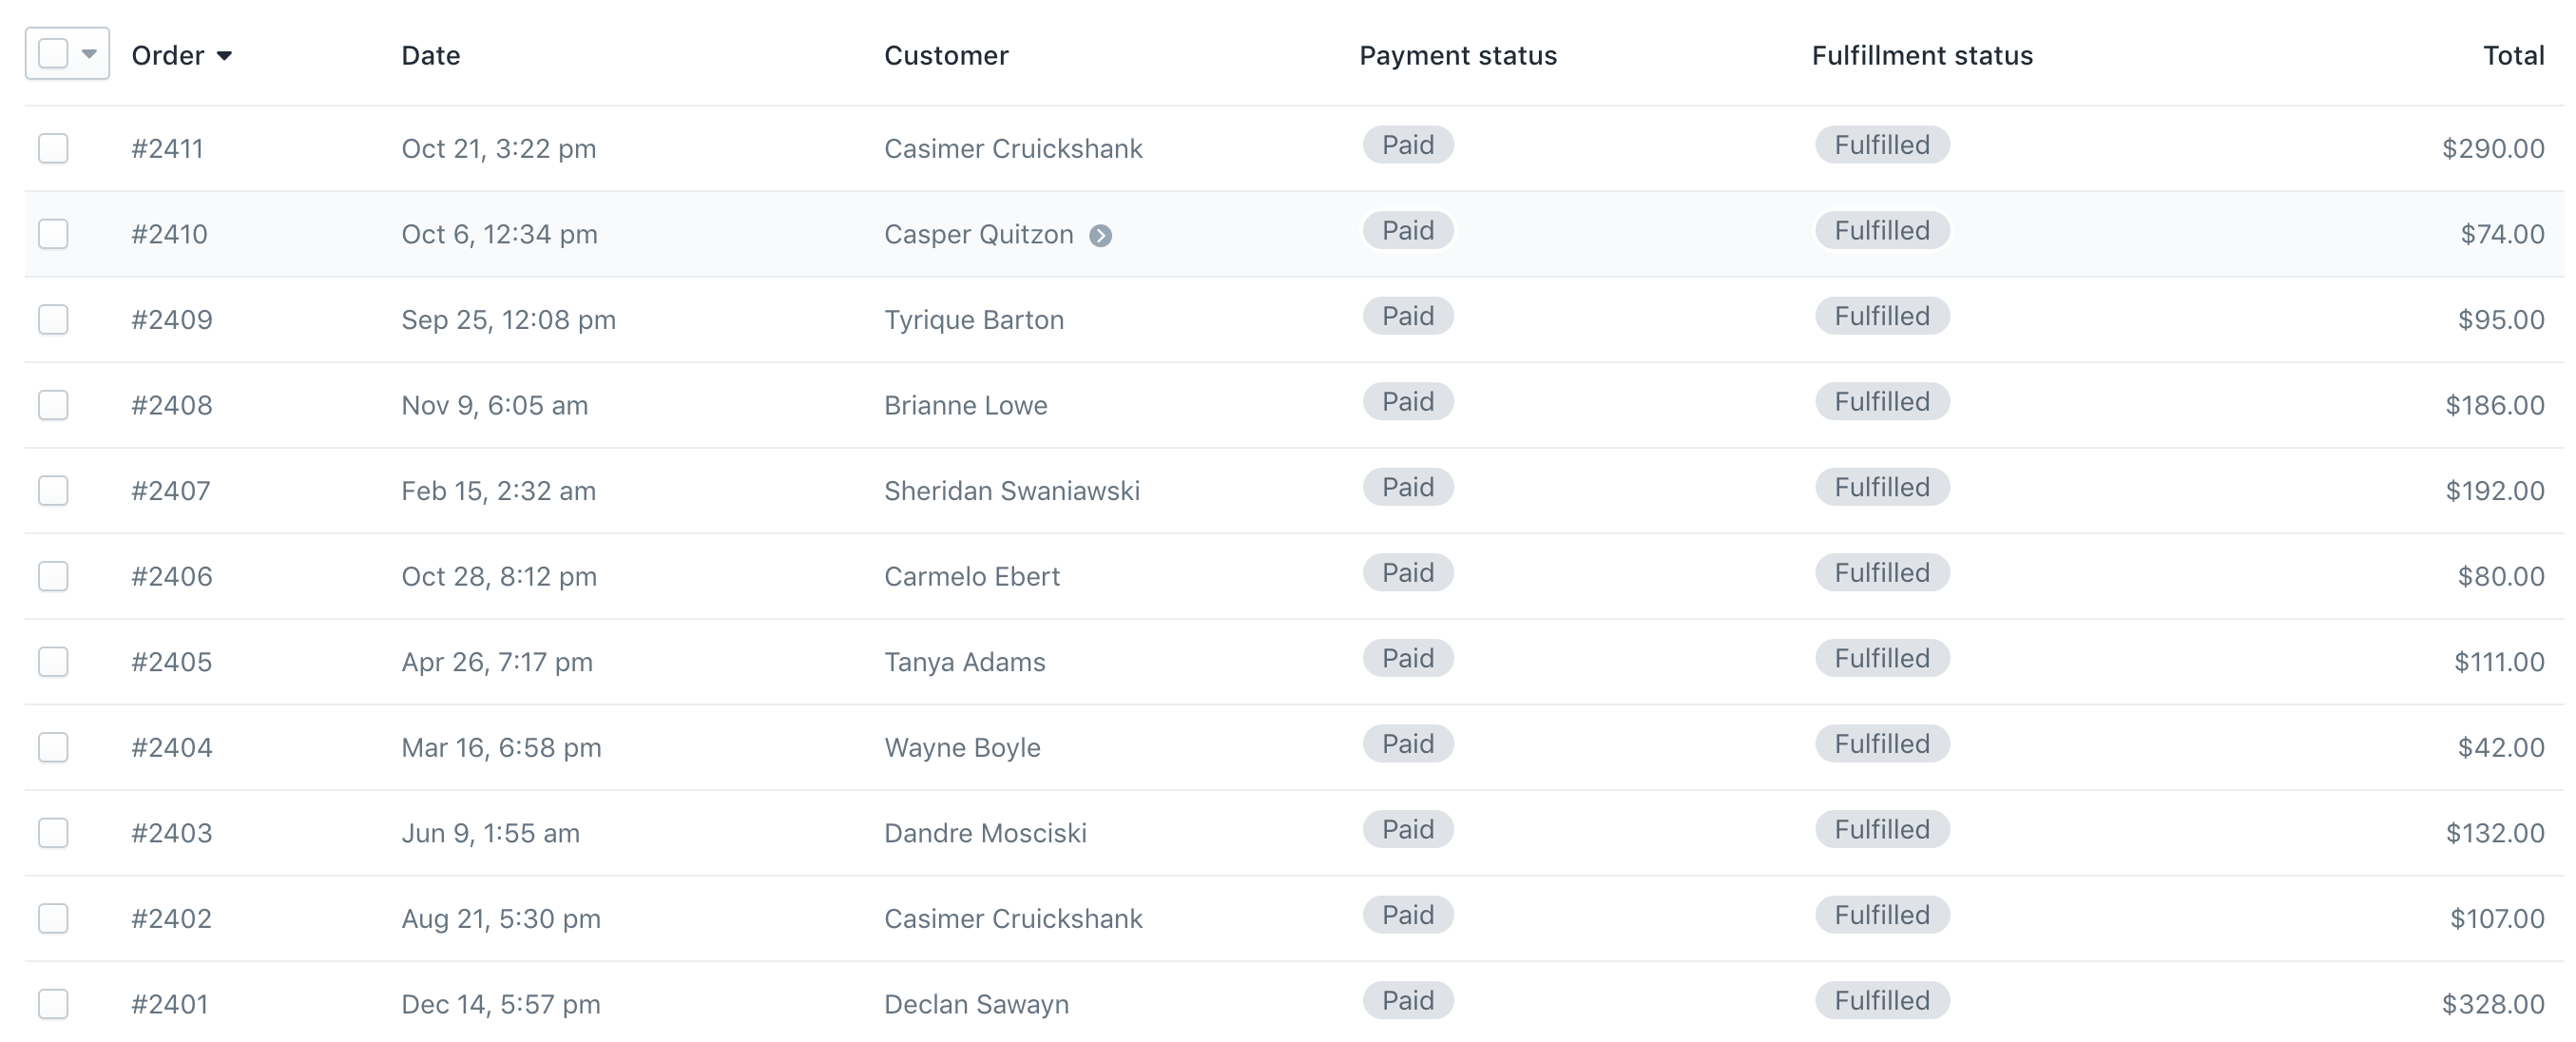Open order #2410
2576x1042 pixels.
coord(169,234)
